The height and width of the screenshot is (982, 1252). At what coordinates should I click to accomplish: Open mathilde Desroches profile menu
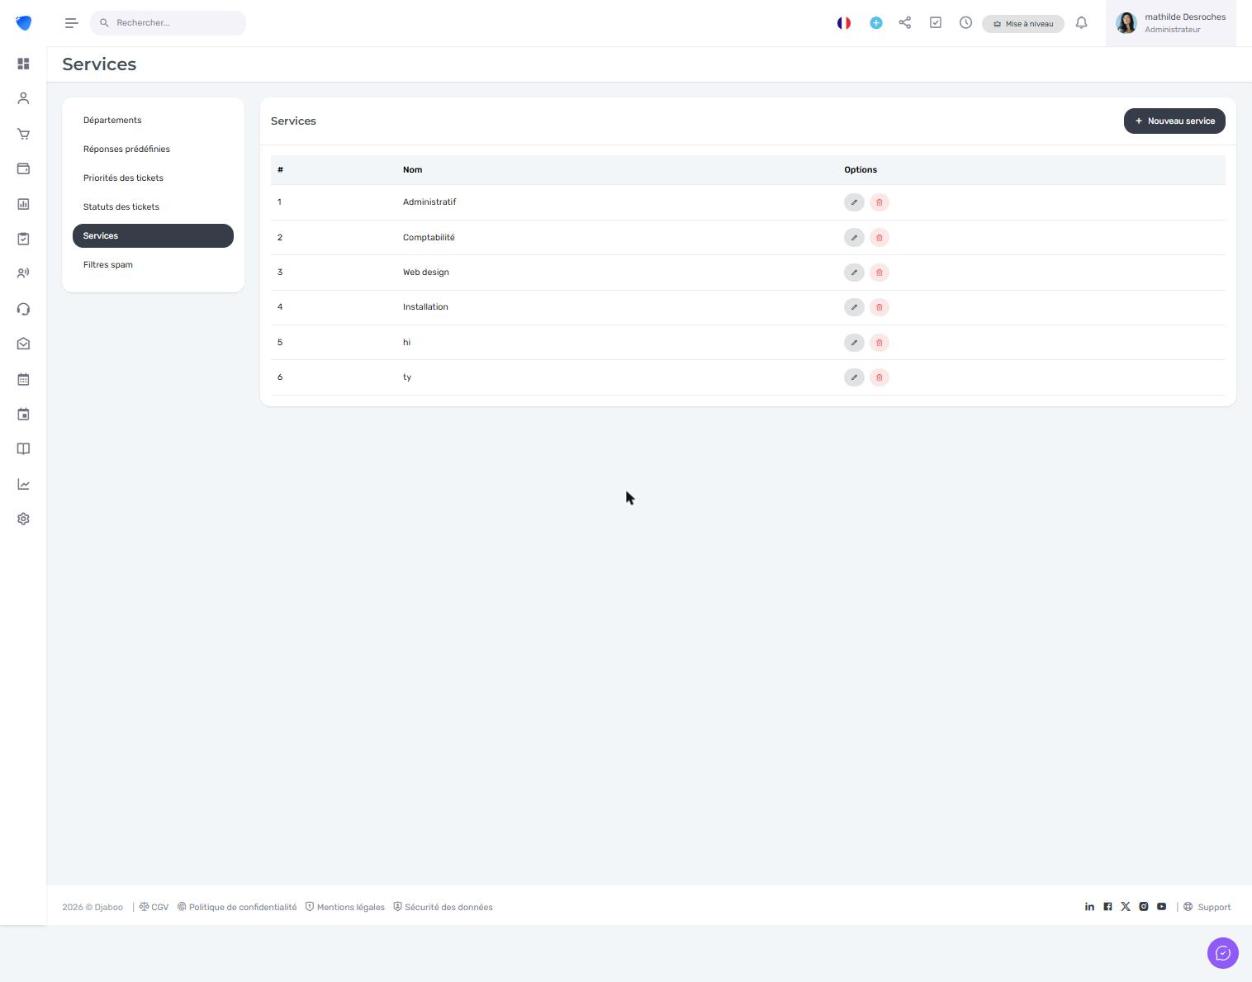click(1171, 23)
